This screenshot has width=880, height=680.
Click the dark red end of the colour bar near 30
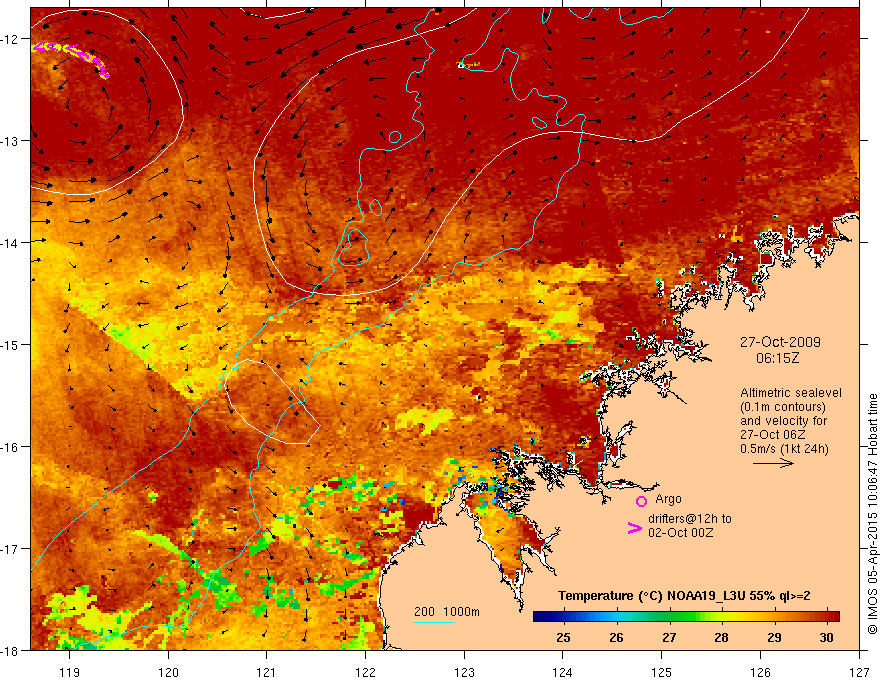click(831, 617)
